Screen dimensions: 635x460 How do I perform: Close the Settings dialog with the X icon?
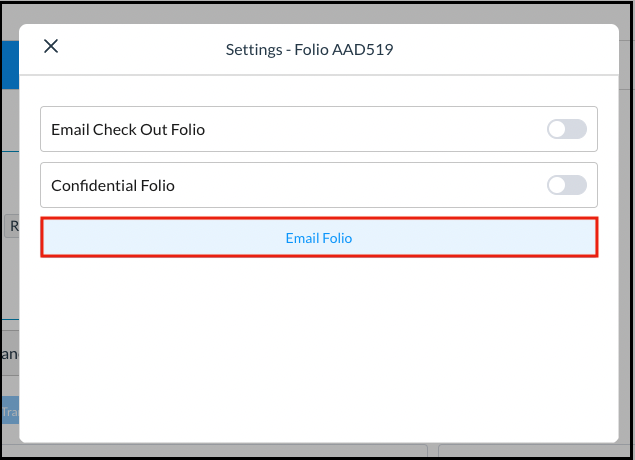click(51, 46)
